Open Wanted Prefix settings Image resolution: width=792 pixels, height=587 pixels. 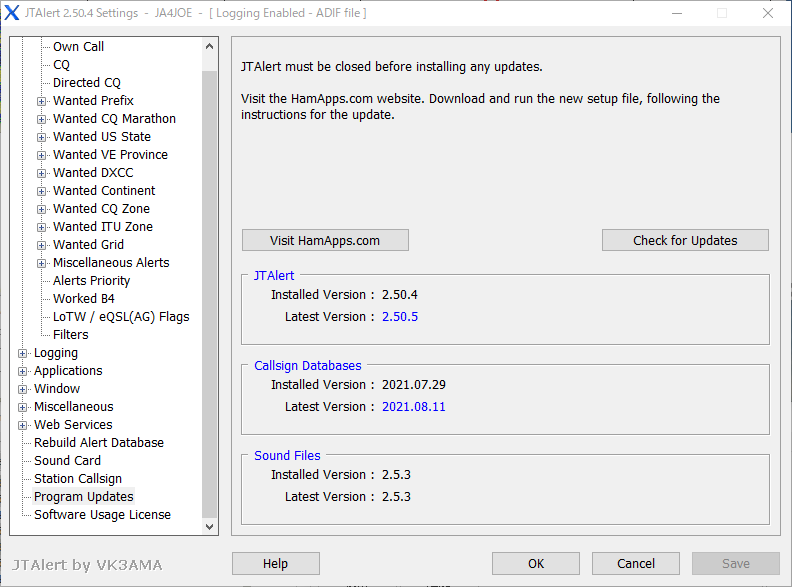pyautogui.click(x=93, y=101)
